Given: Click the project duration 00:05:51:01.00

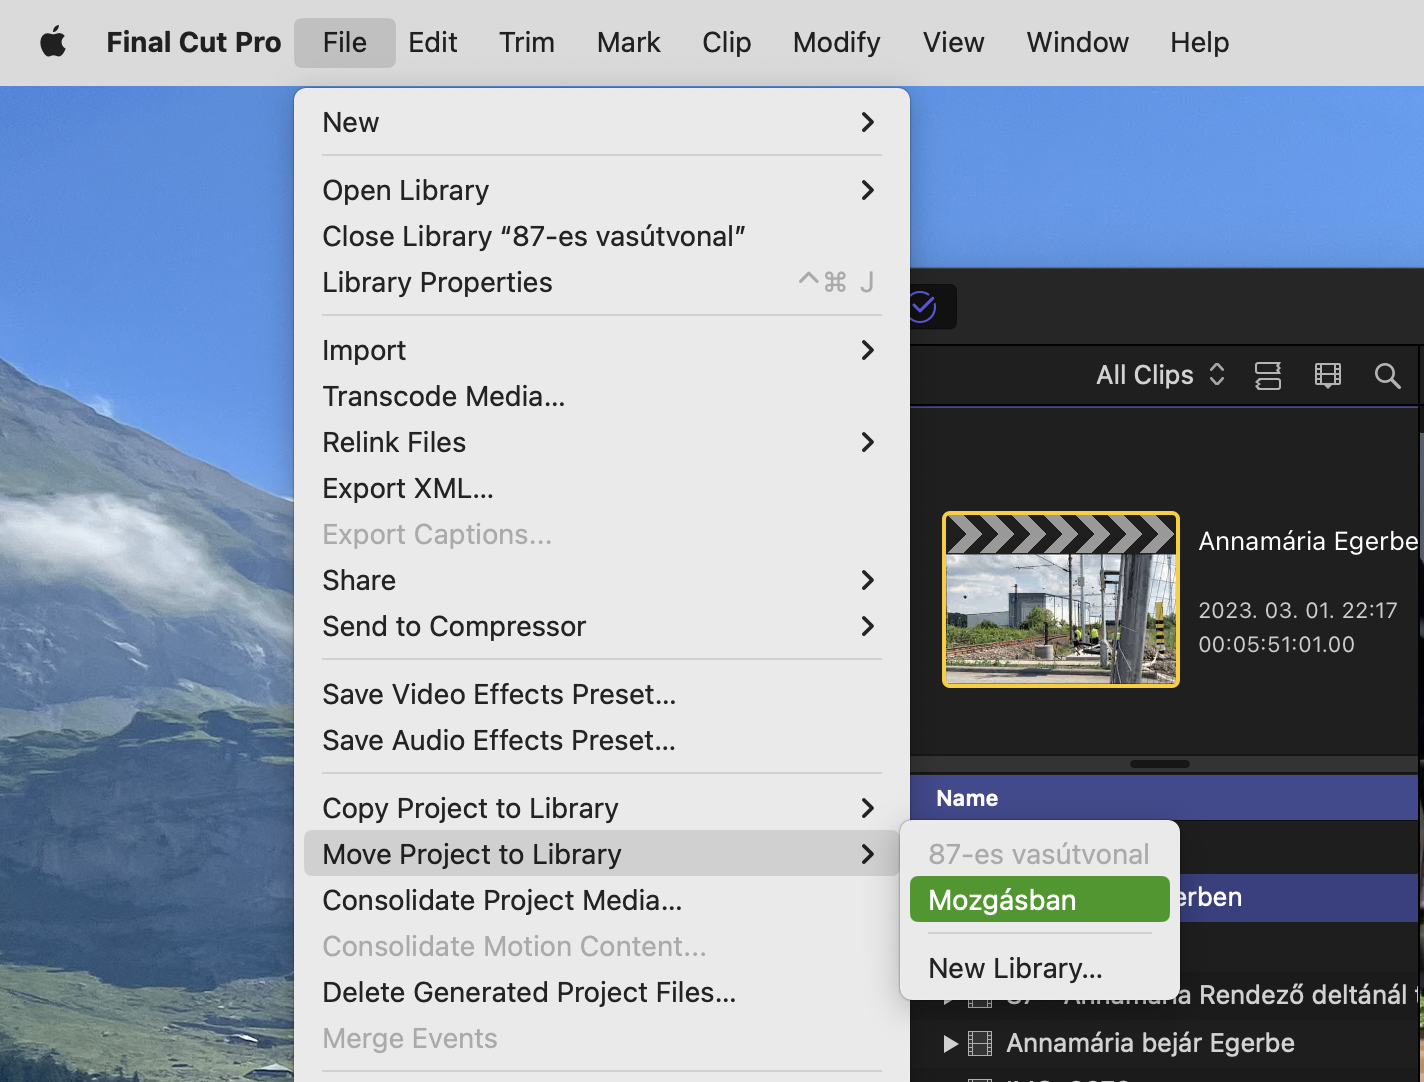Looking at the screenshot, I should [1277, 644].
